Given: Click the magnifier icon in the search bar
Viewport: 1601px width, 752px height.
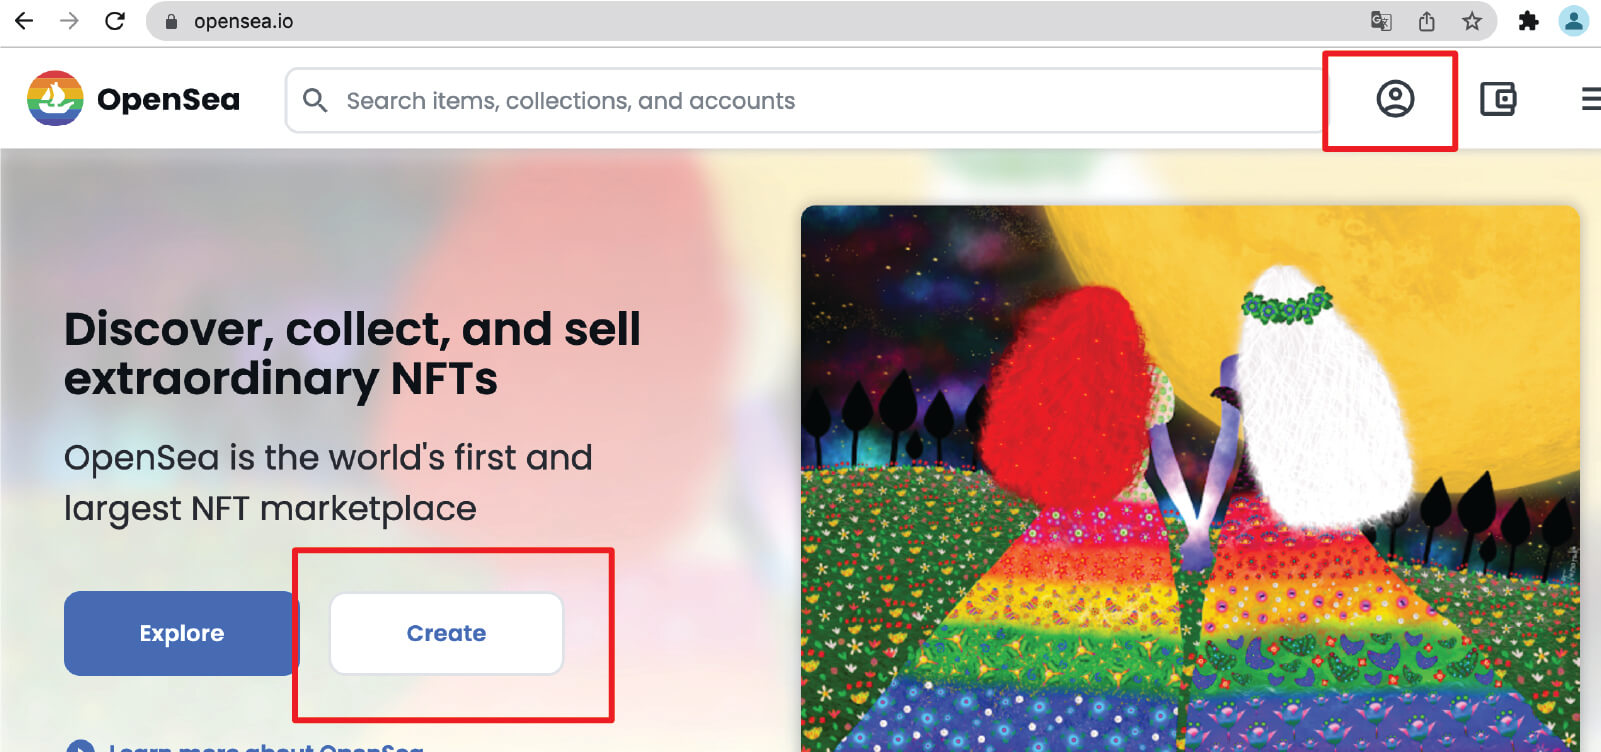Looking at the screenshot, I should [x=315, y=100].
